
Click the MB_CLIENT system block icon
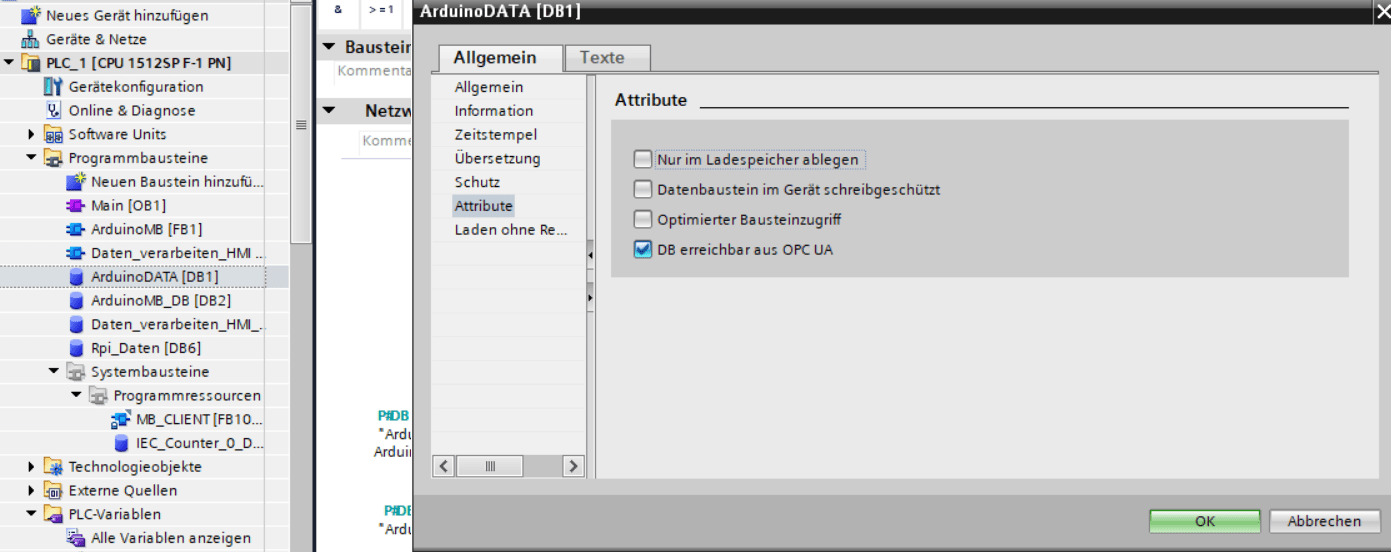click(x=121, y=419)
